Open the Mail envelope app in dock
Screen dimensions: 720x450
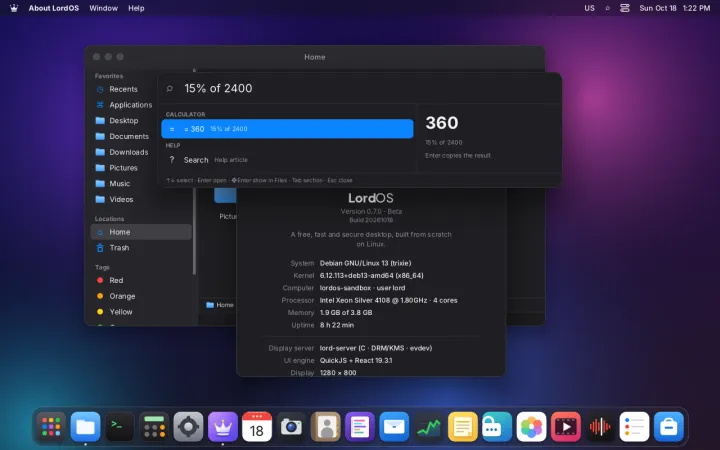click(394, 427)
